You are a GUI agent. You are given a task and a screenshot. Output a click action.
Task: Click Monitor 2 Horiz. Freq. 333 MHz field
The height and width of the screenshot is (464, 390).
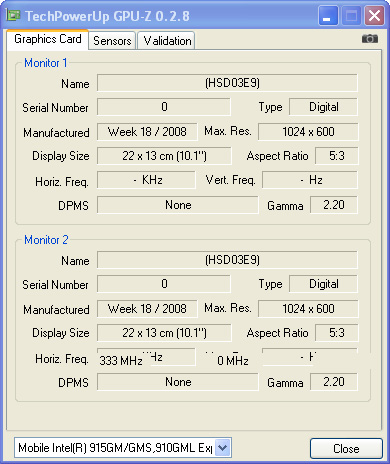click(146, 357)
